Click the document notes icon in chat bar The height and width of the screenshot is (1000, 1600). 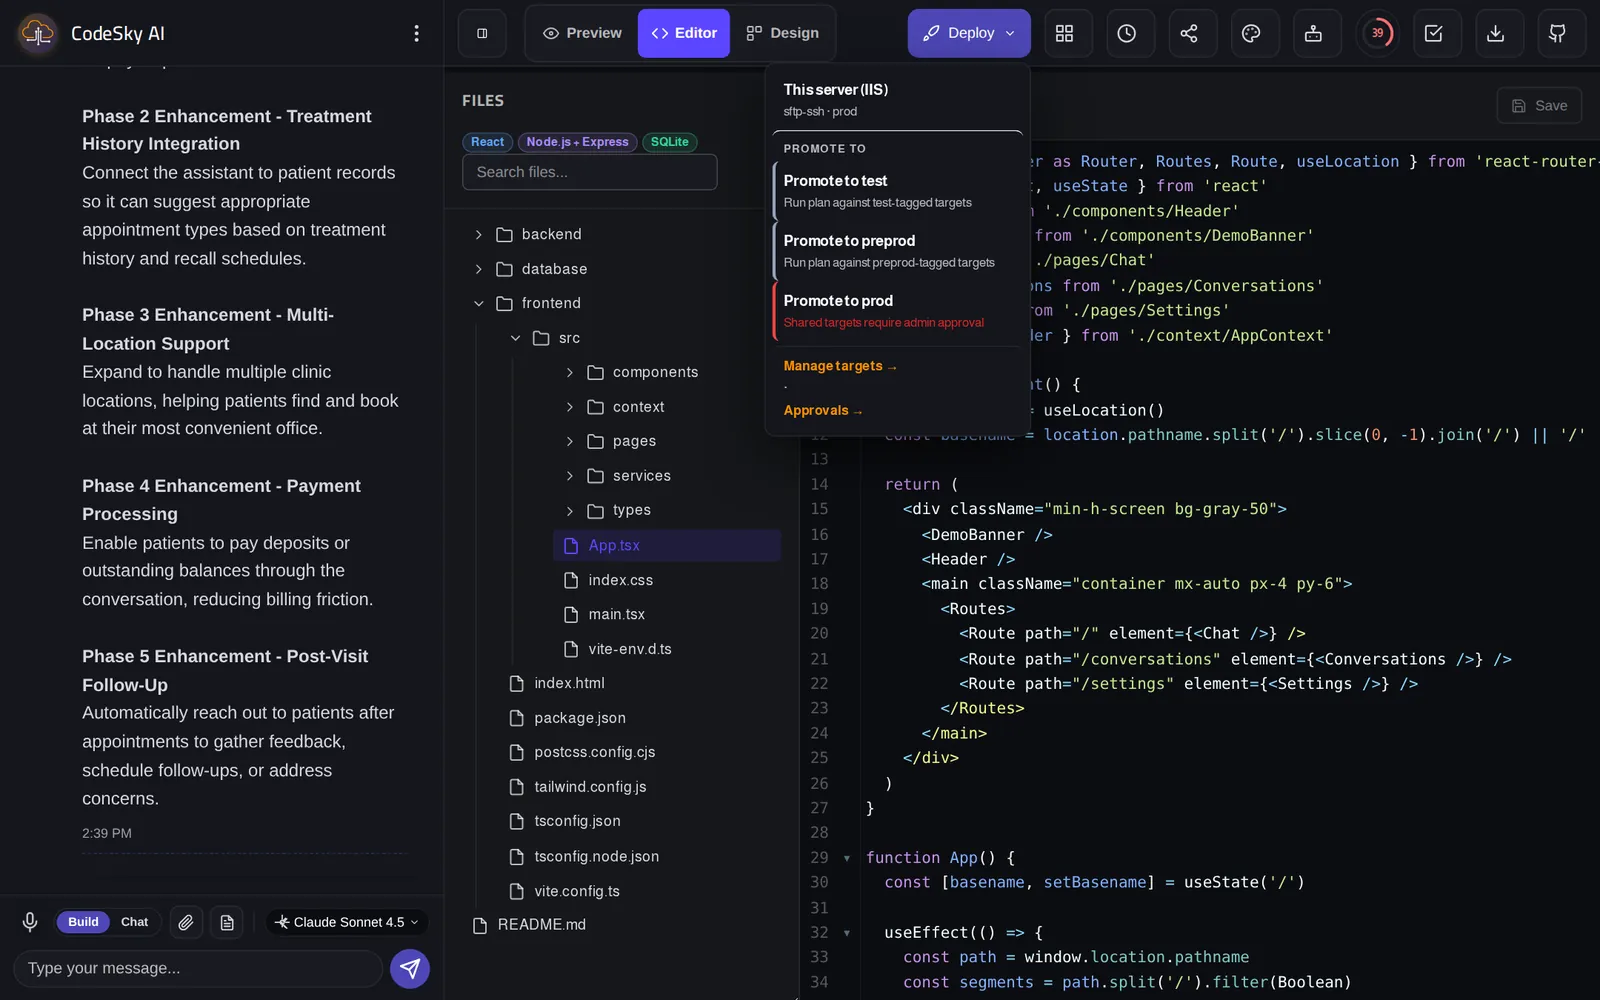227,922
